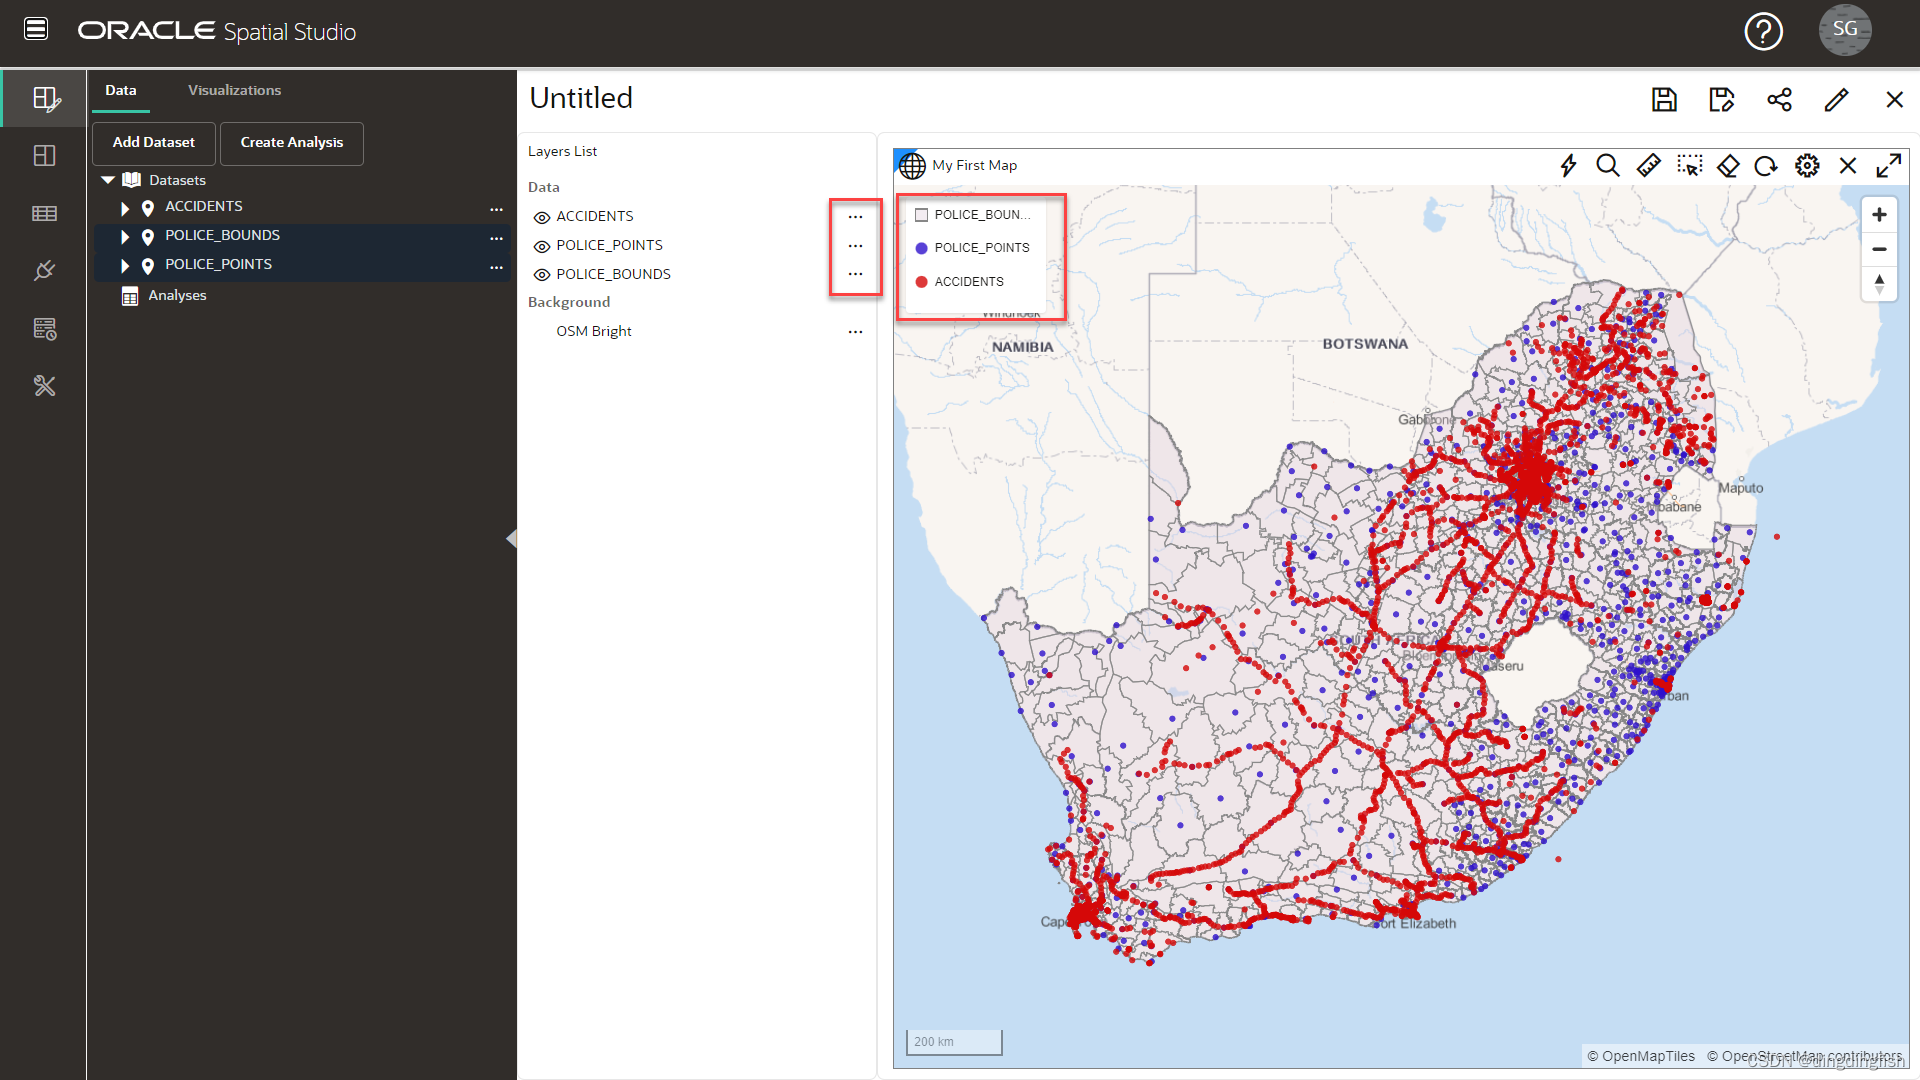Click the red ACCIDENTS legend swatch
The width and height of the screenshot is (1920, 1080).
pos(922,282)
